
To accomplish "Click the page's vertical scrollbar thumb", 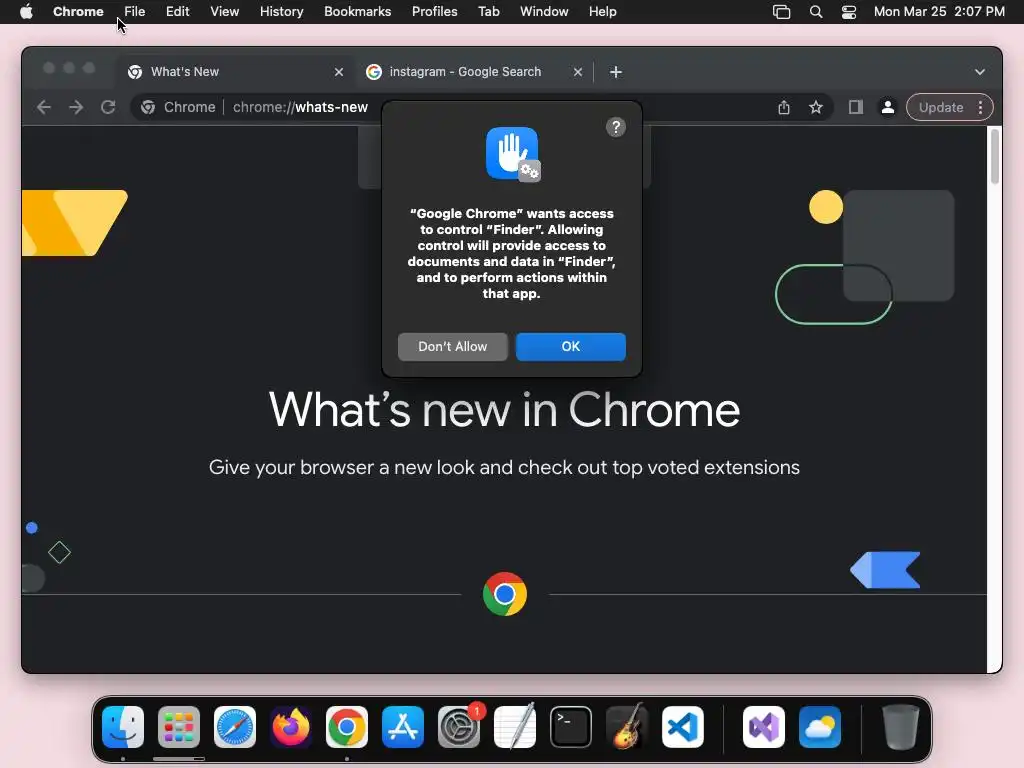I will coord(995,157).
